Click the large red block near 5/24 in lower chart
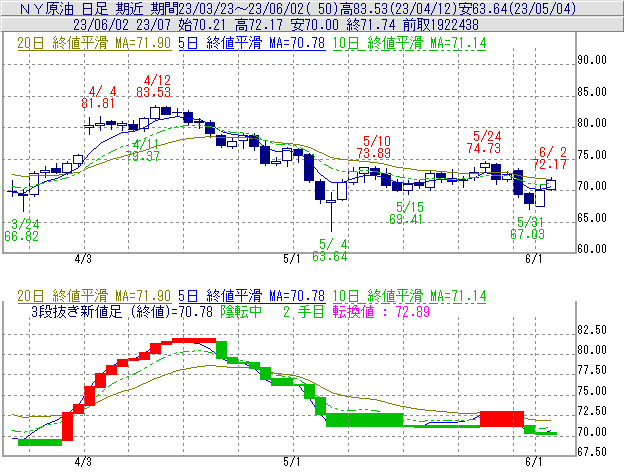 pos(502,419)
